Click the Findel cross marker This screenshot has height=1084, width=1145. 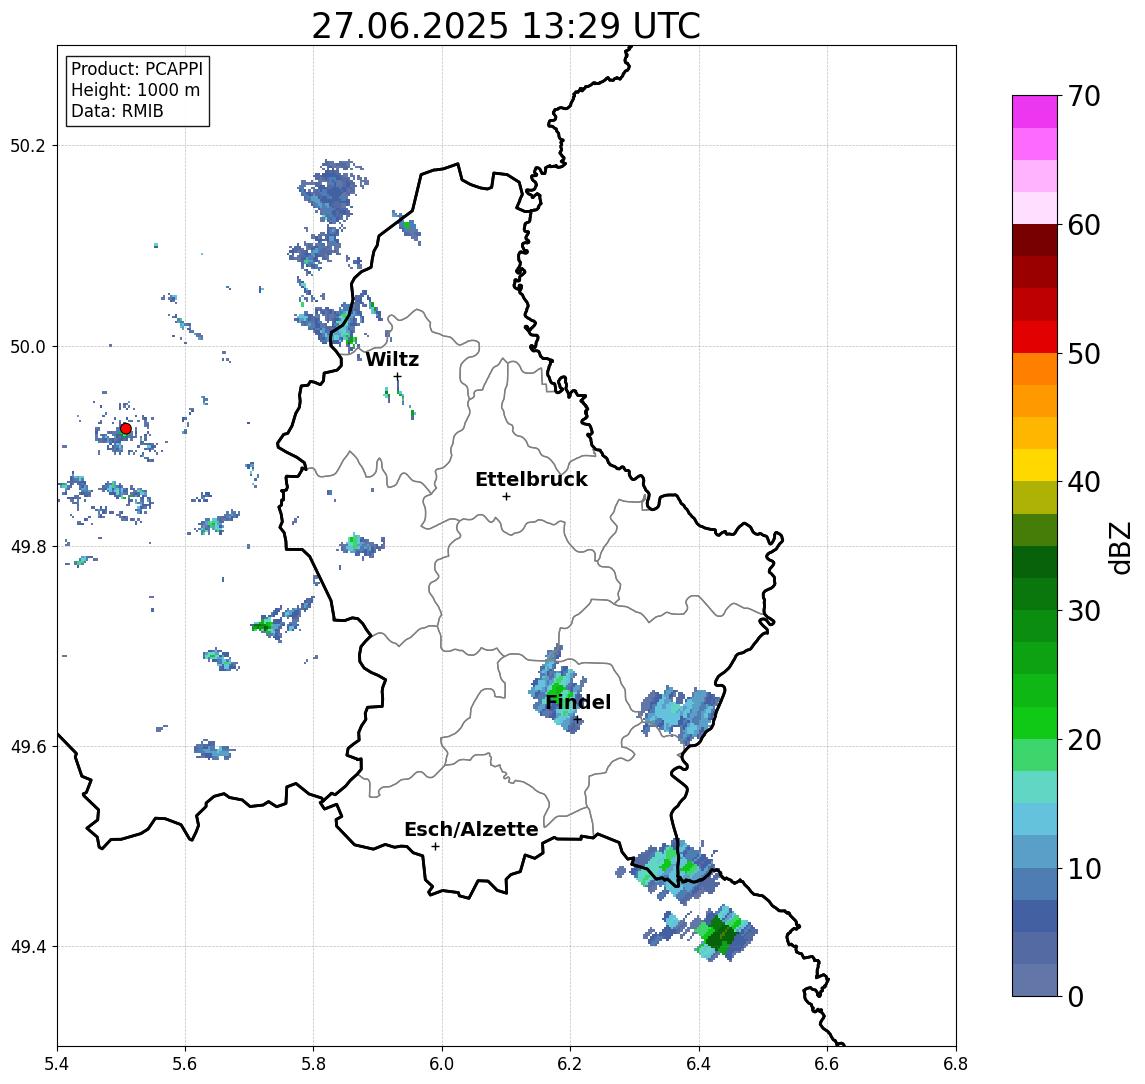(x=577, y=720)
